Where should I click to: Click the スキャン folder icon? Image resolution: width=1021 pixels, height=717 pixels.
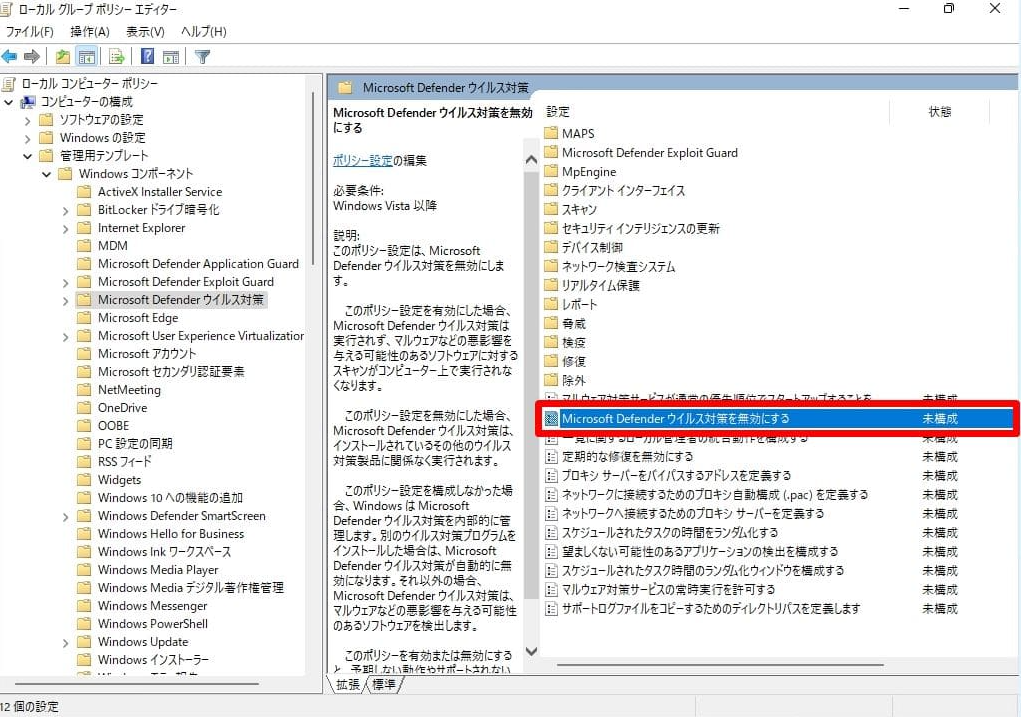coord(551,209)
